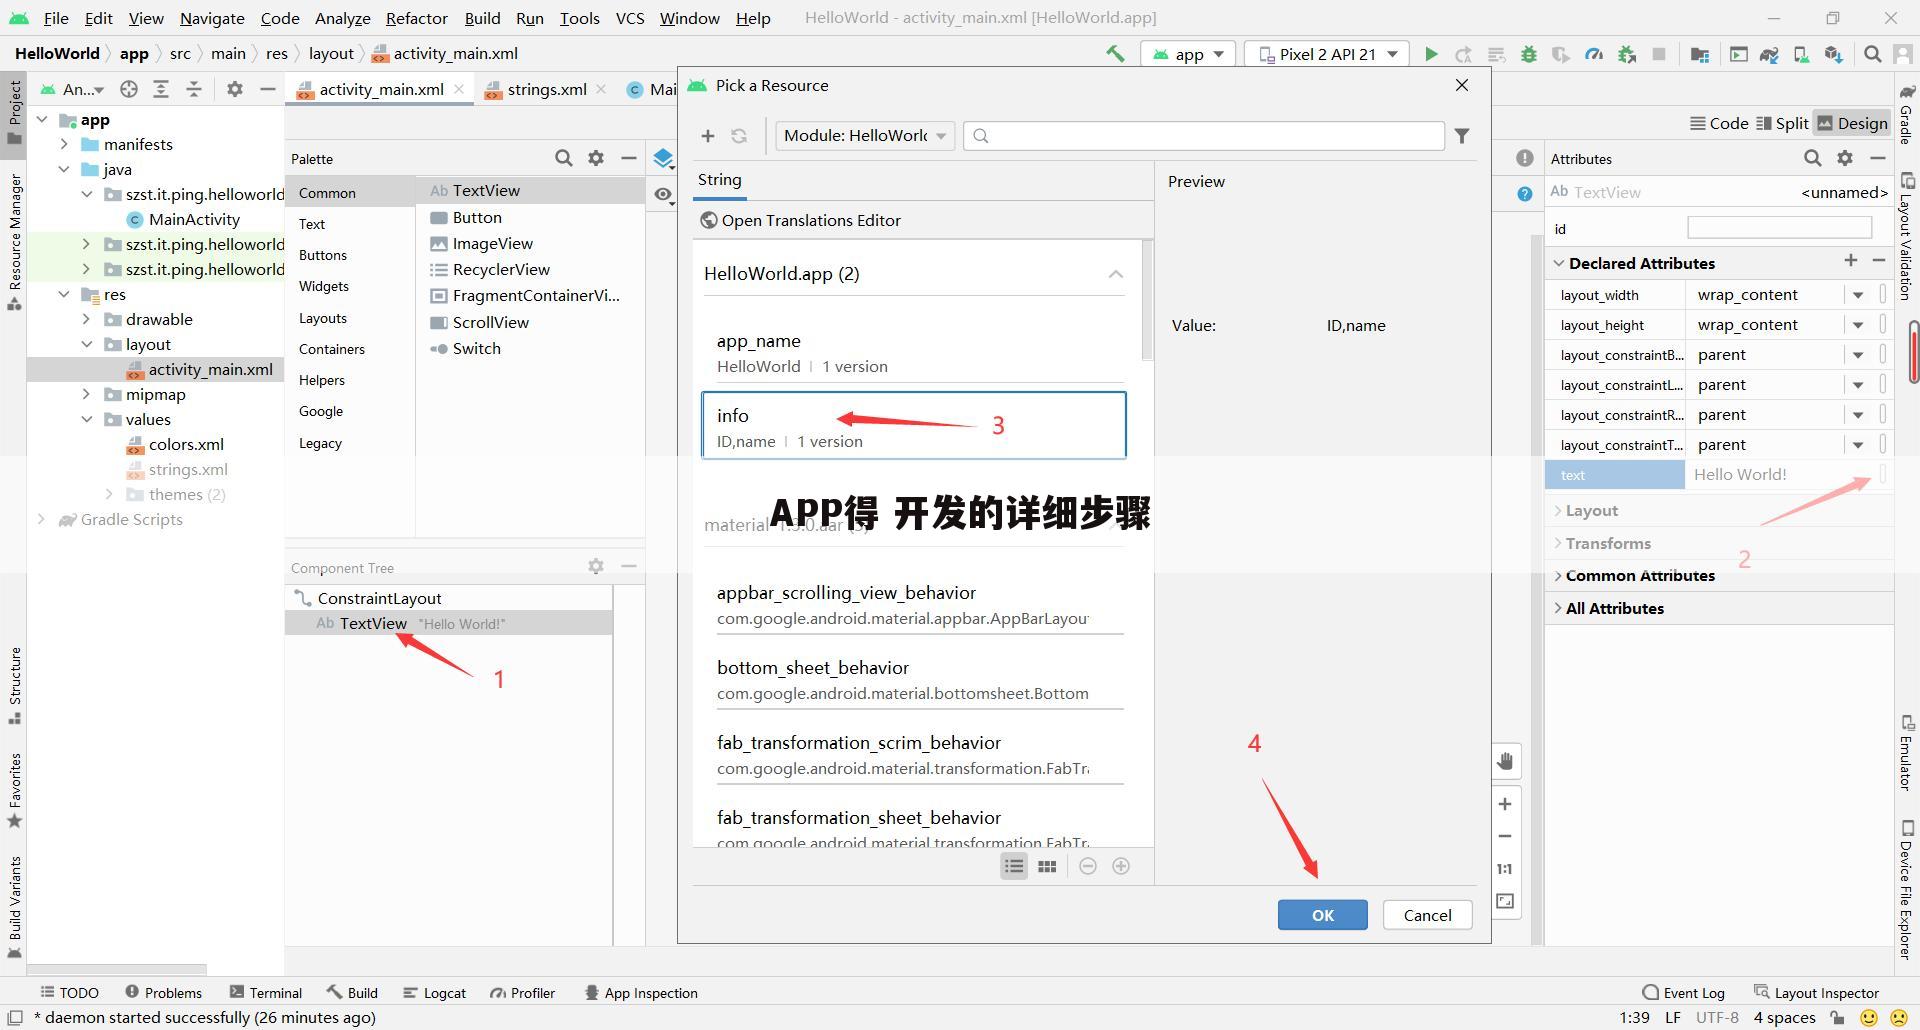The width and height of the screenshot is (1920, 1030).
Task: Open the Refactor menu
Action: (416, 18)
